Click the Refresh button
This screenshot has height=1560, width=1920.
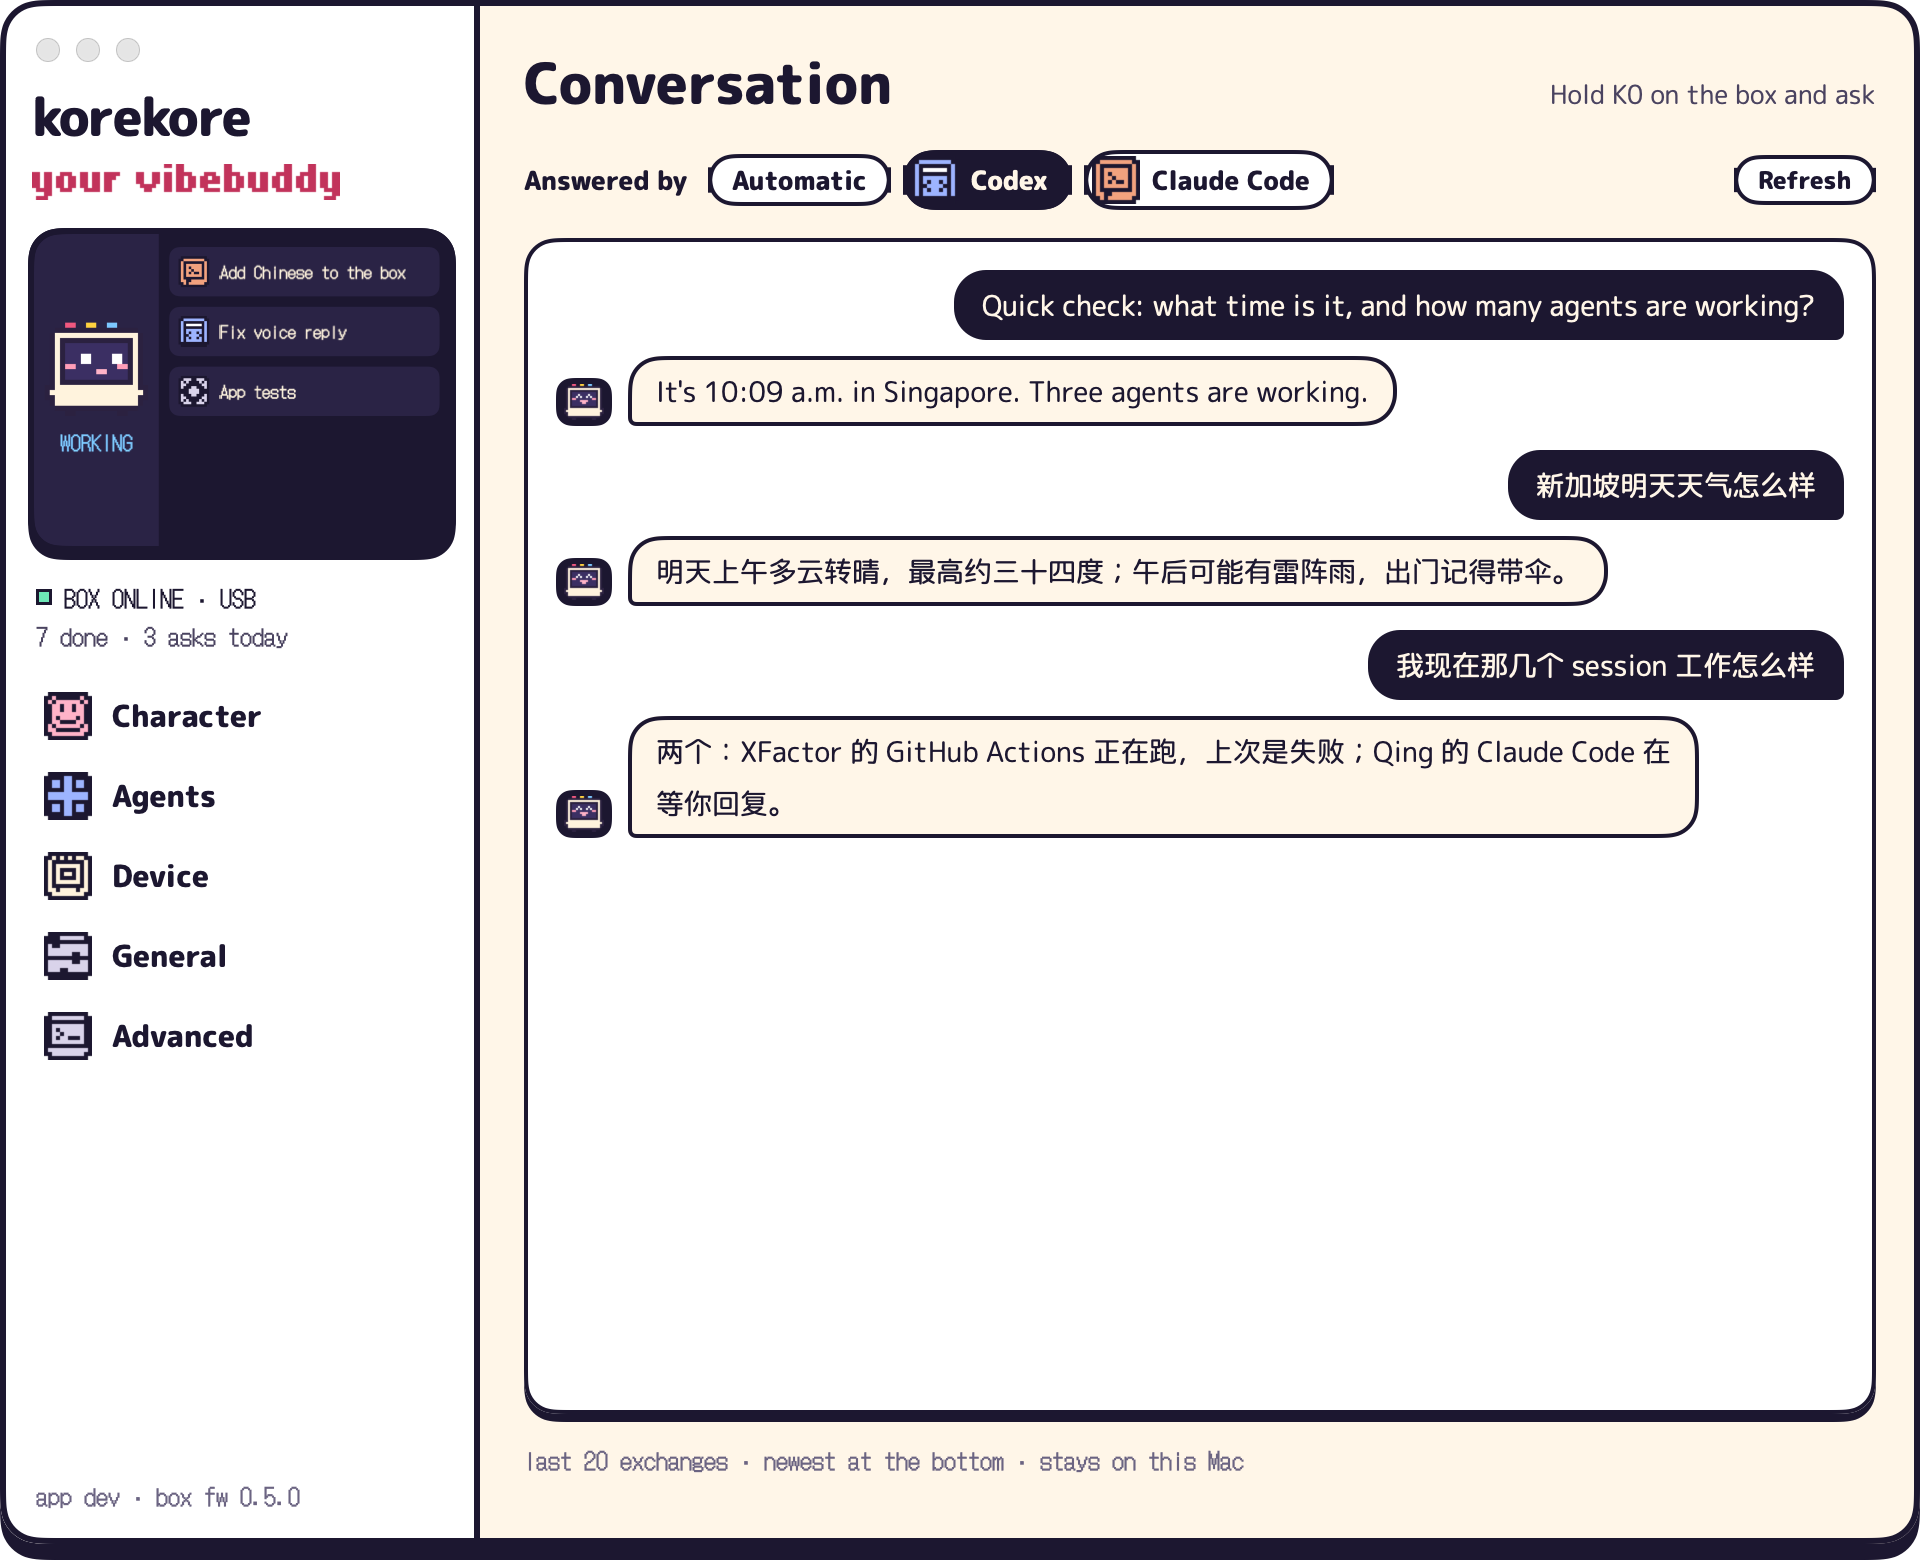coord(1804,180)
